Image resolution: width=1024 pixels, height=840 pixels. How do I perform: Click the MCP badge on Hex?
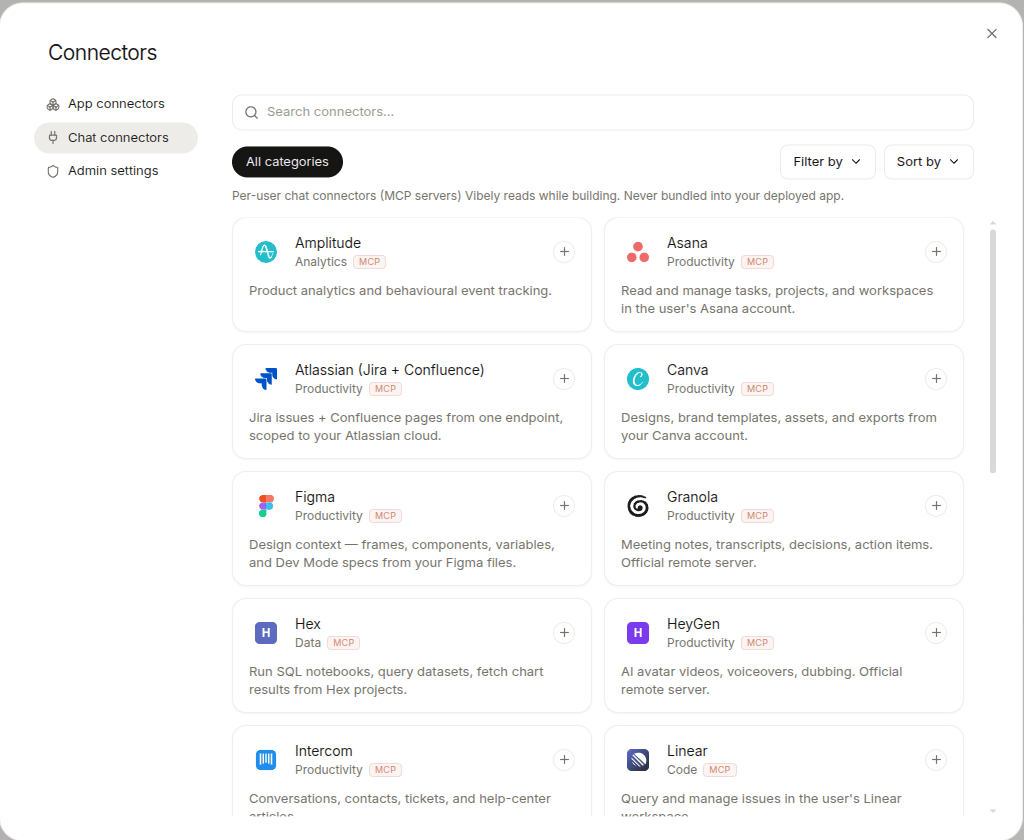344,643
